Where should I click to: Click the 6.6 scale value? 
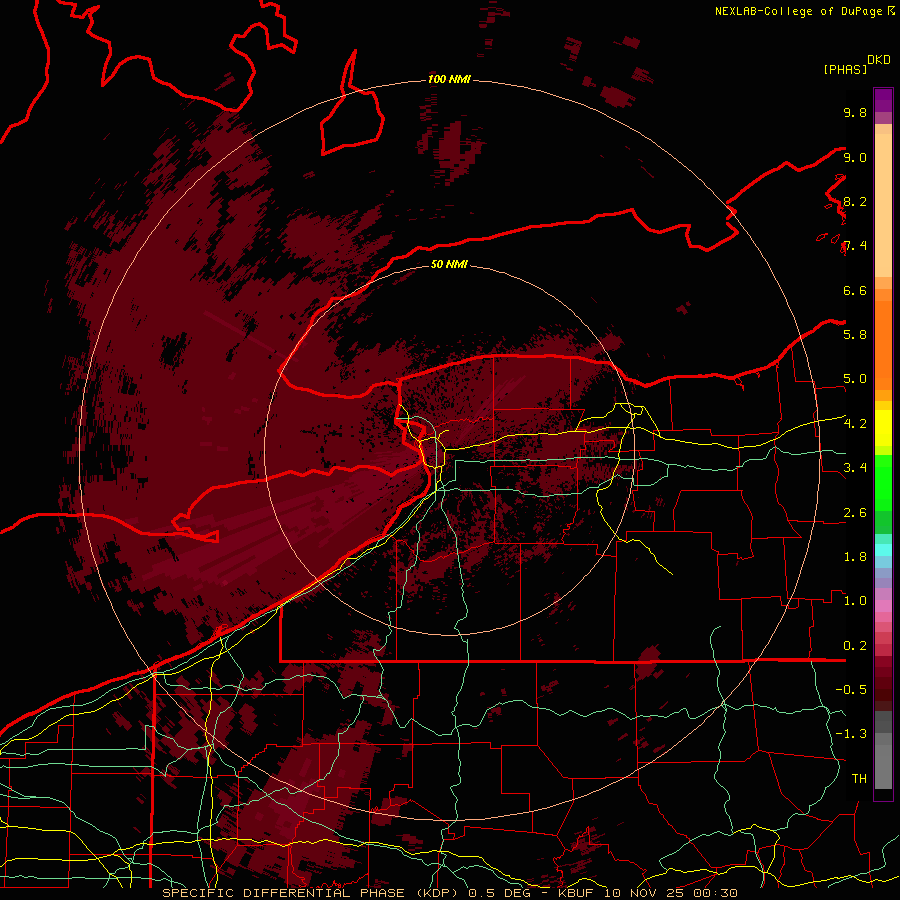point(855,290)
